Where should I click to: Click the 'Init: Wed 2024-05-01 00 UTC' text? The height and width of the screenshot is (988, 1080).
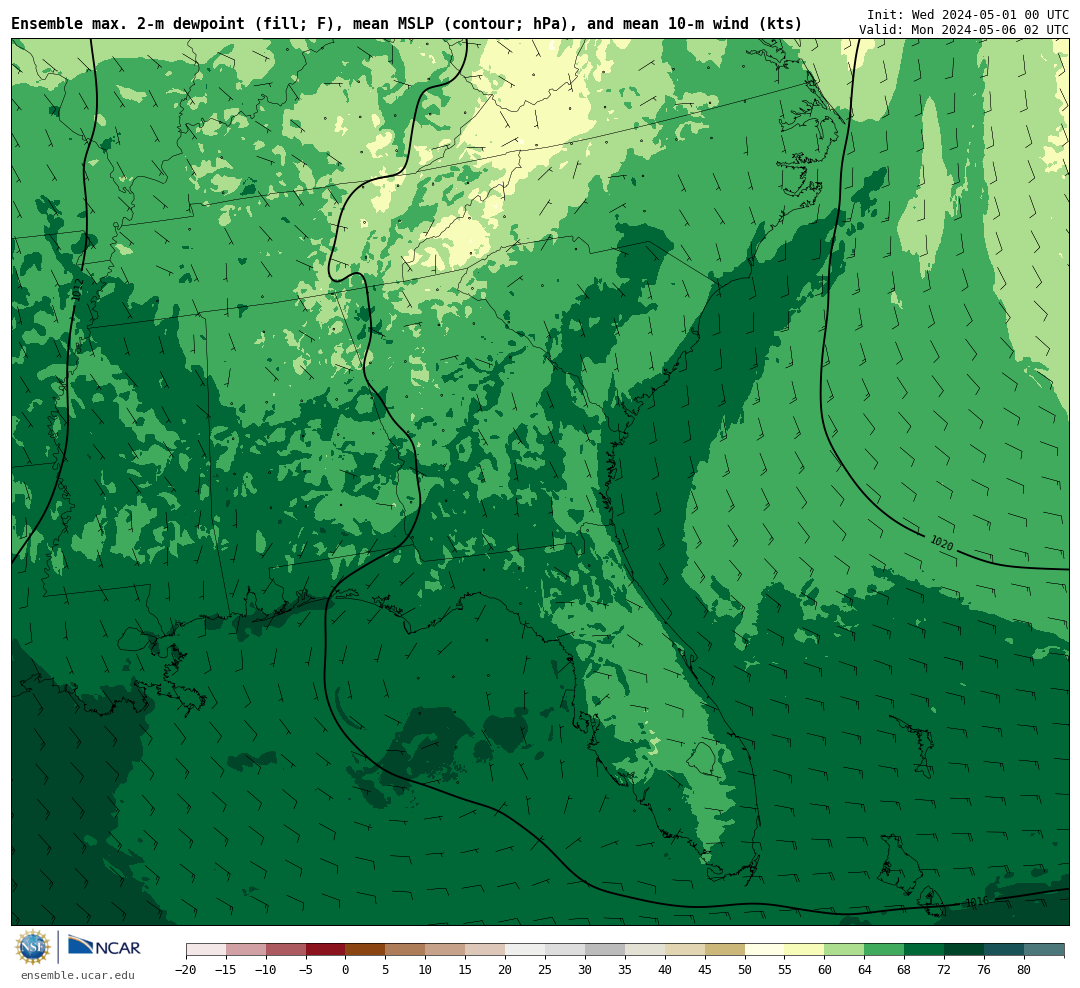[968, 14]
